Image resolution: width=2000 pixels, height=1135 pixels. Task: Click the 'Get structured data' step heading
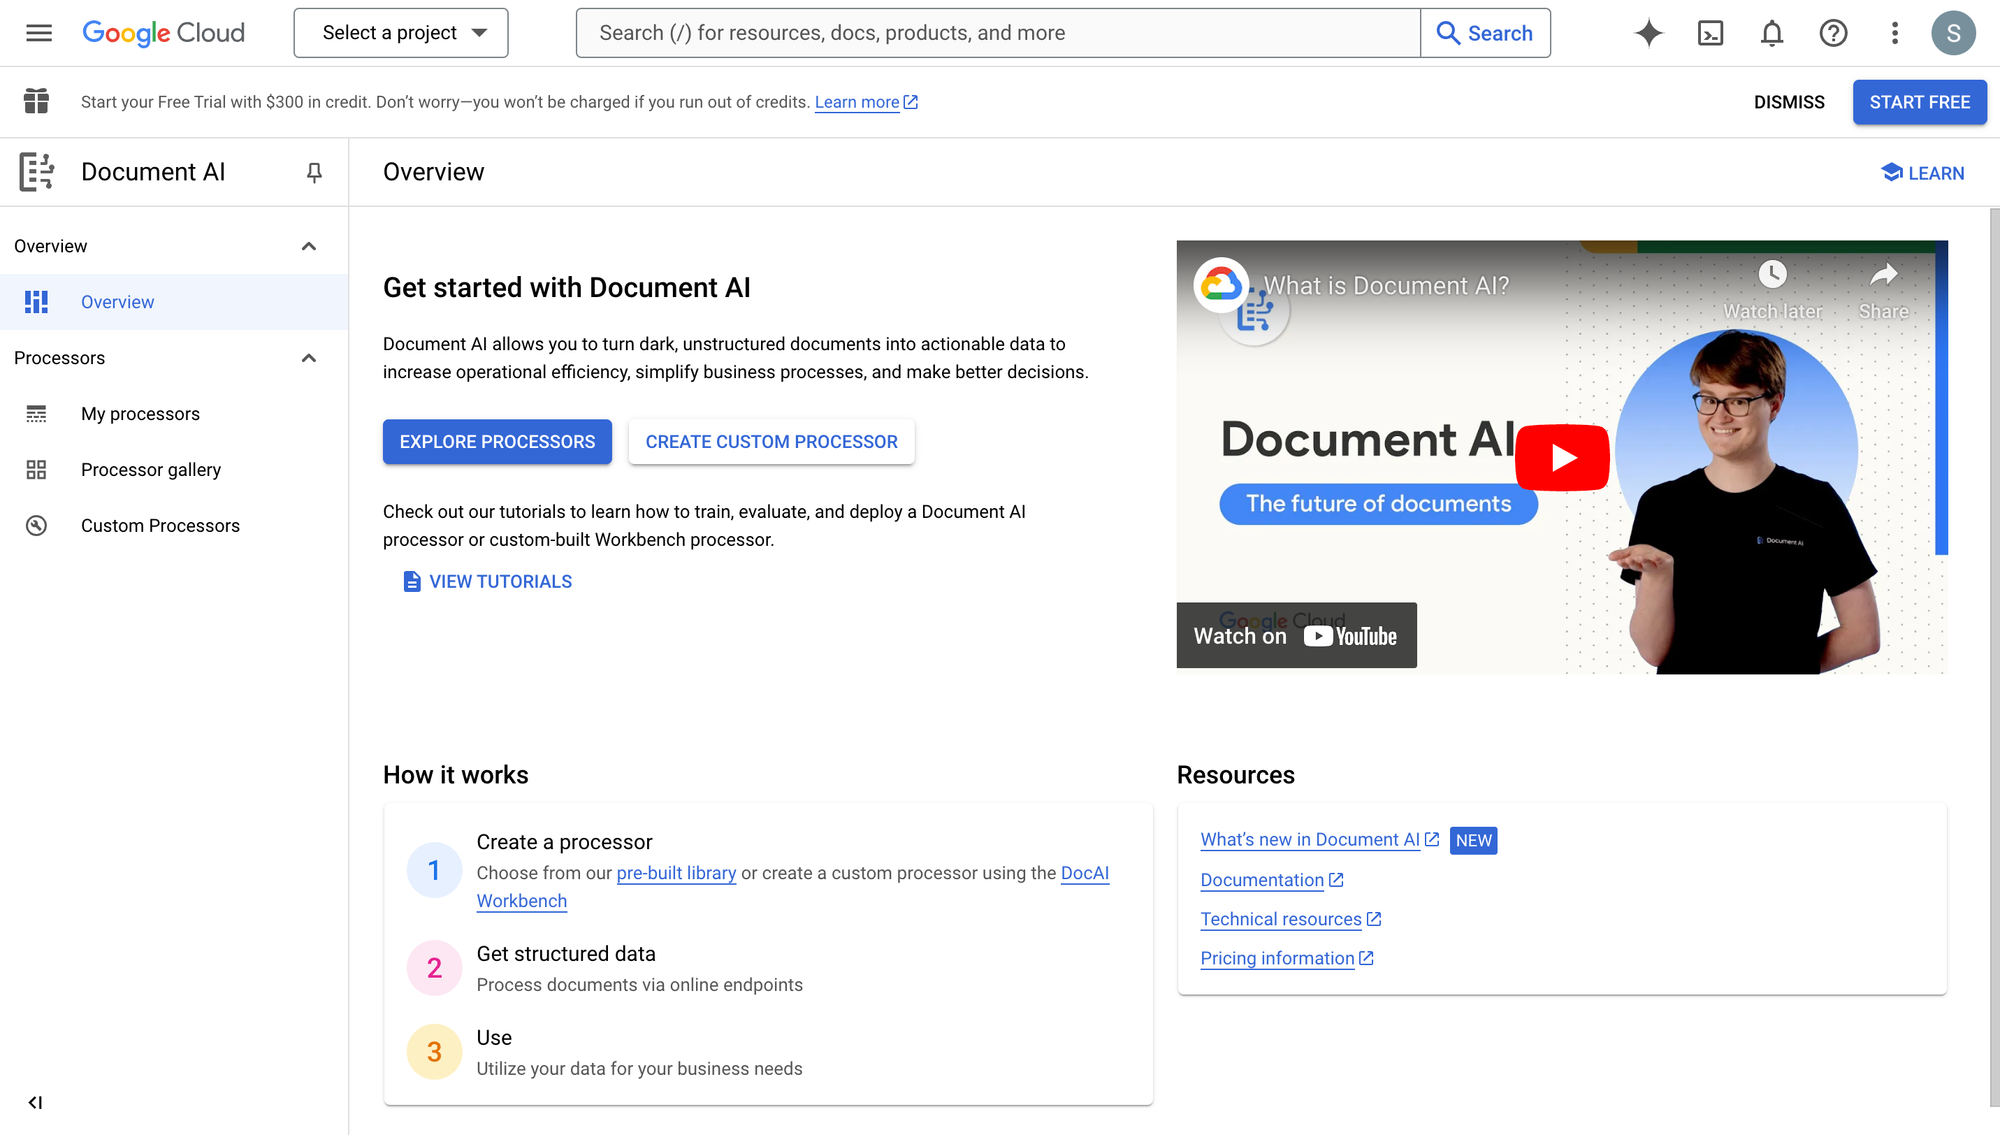[x=566, y=954]
